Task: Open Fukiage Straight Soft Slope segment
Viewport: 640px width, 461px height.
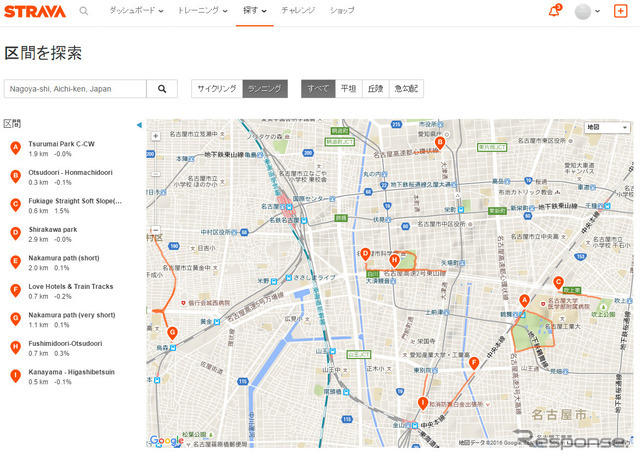Action: [x=75, y=201]
